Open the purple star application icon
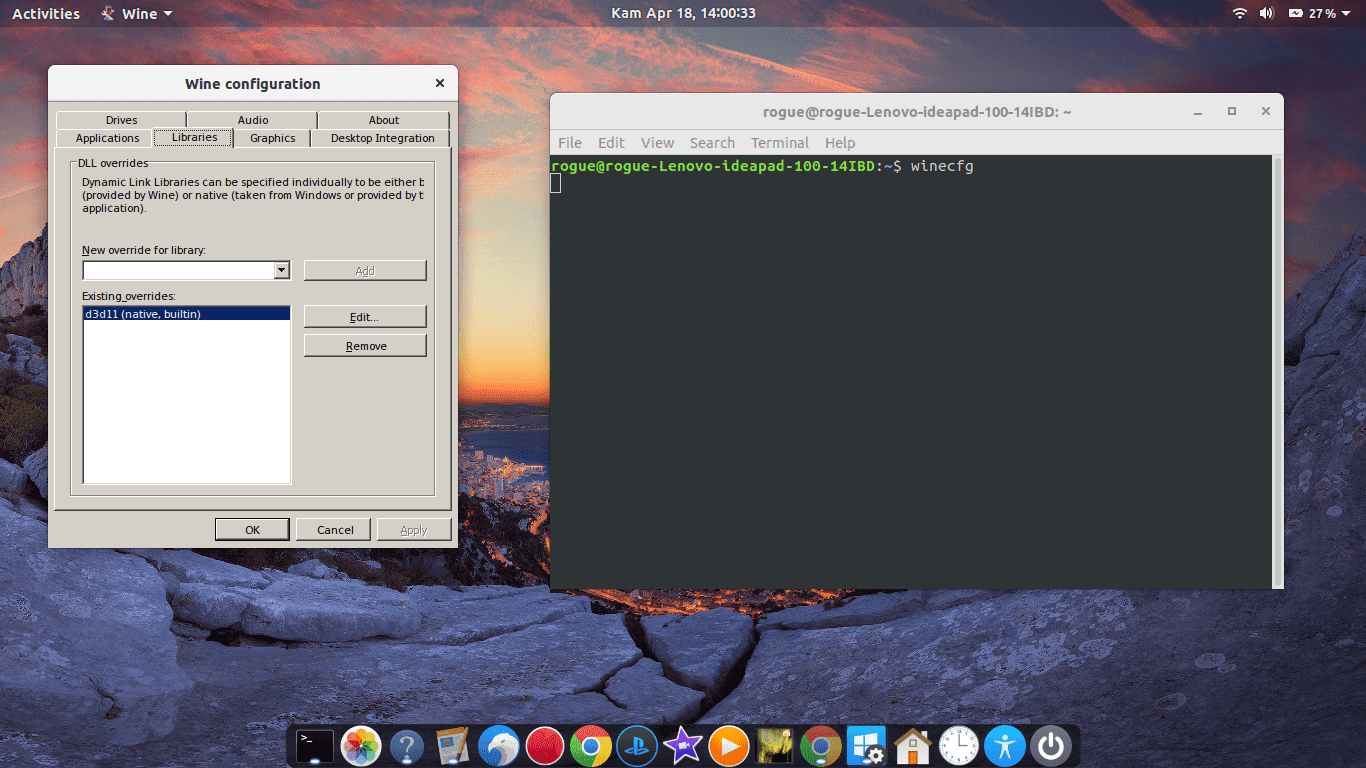1366x768 pixels. 682,745
